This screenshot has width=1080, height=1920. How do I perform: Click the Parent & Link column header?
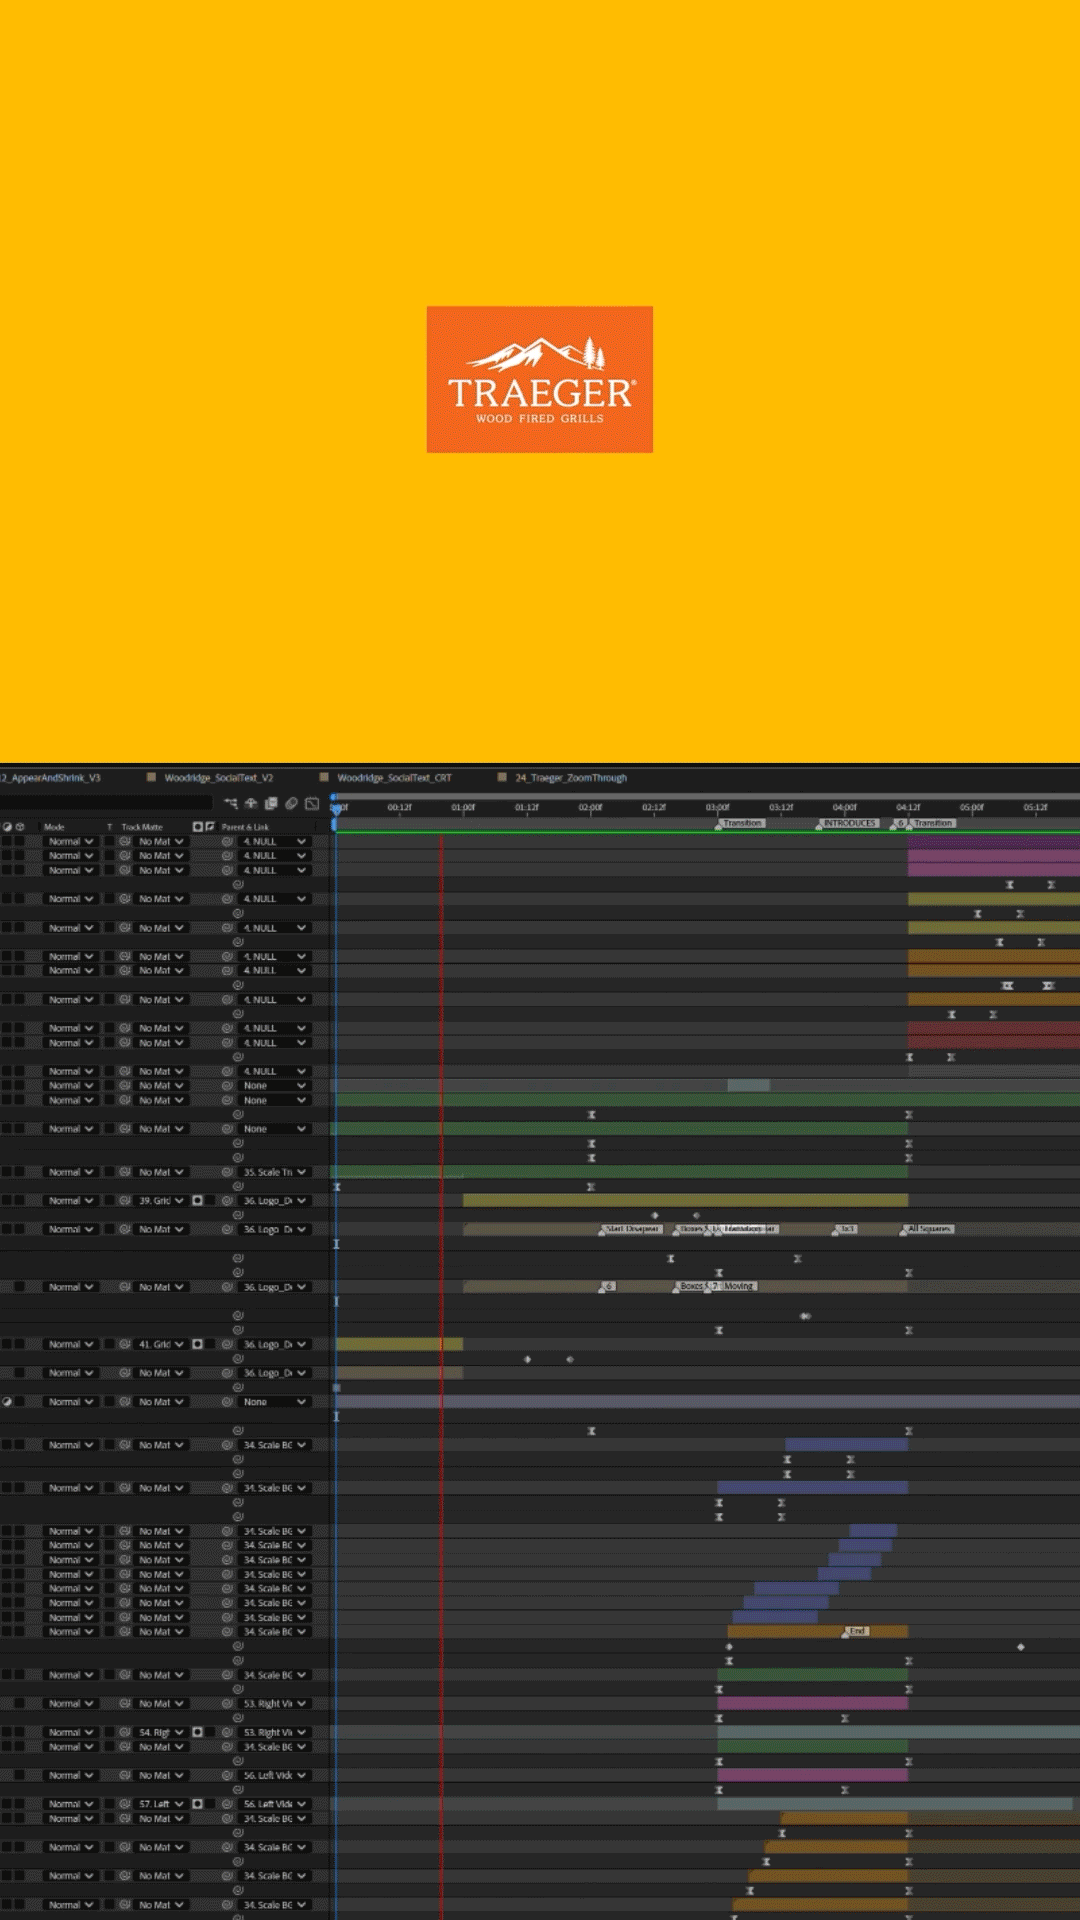pos(245,827)
